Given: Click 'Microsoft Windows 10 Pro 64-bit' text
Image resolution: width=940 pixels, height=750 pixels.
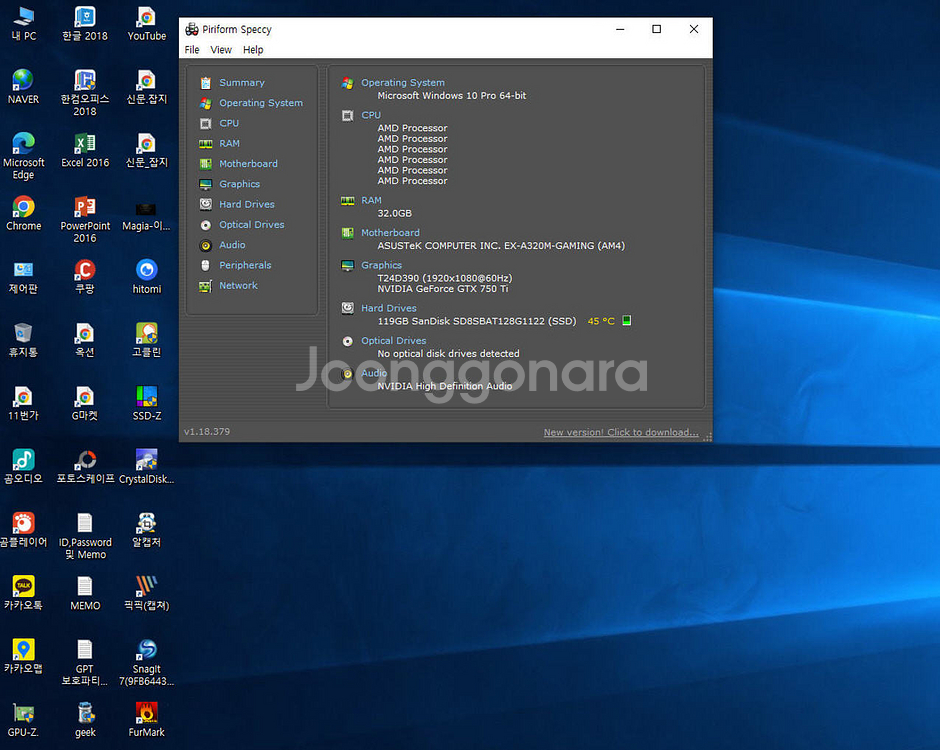Looking at the screenshot, I should coord(451,96).
